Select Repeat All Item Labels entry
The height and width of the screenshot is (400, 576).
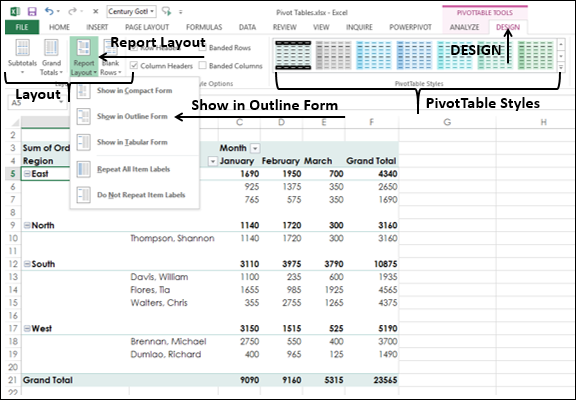[x=134, y=169]
